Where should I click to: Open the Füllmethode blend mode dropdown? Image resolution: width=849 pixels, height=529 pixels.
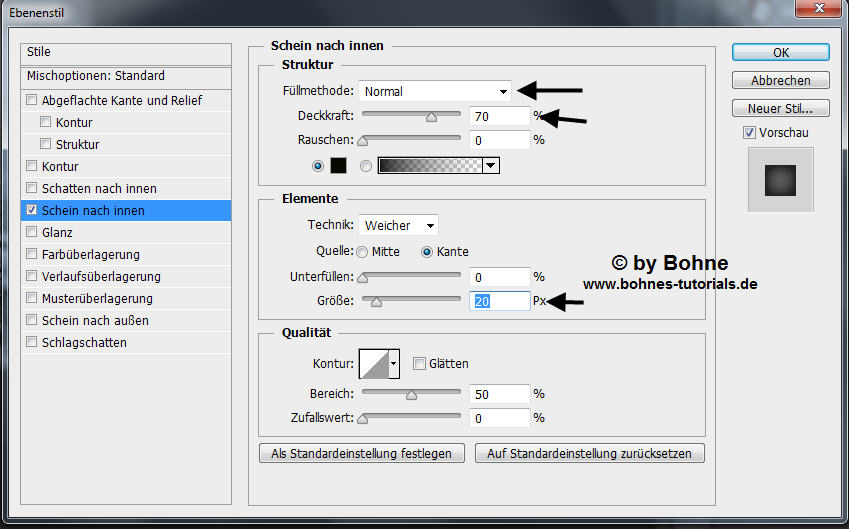click(x=435, y=91)
